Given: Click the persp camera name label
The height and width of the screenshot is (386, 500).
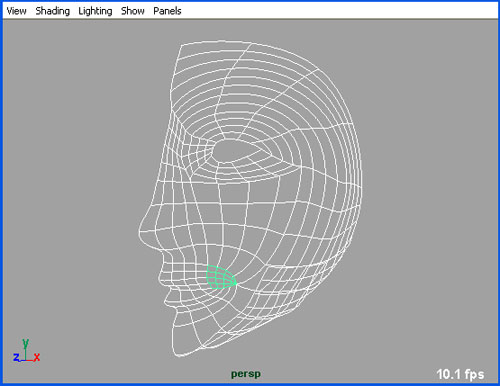Looking at the screenshot, I should 246,374.
